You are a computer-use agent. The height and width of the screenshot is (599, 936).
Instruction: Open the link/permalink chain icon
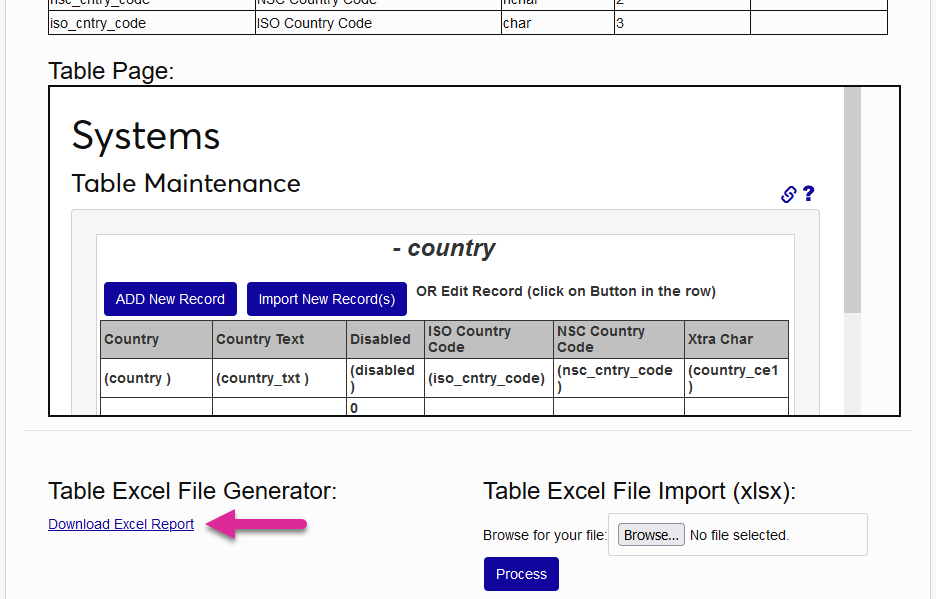(x=788, y=194)
